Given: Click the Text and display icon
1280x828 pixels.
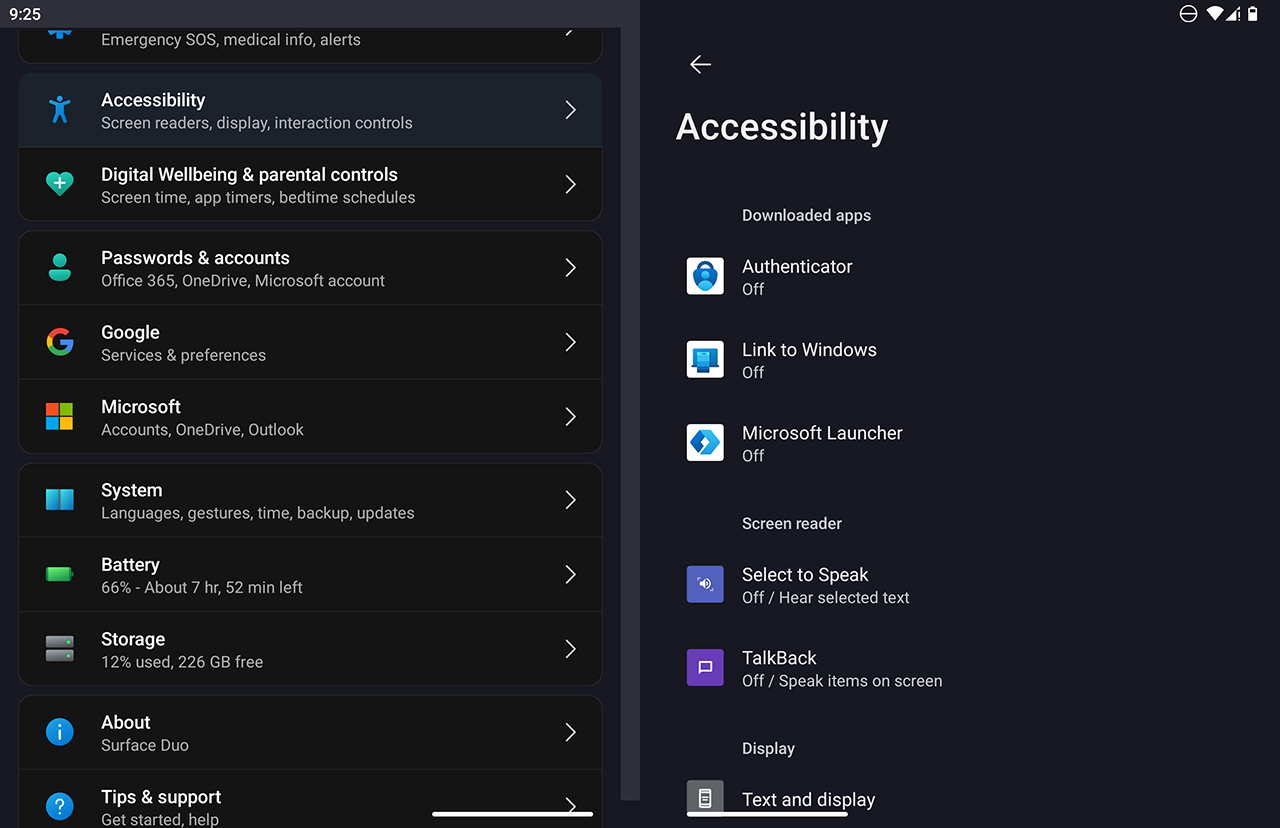Looking at the screenshot, I should click(x=705, y=797).
